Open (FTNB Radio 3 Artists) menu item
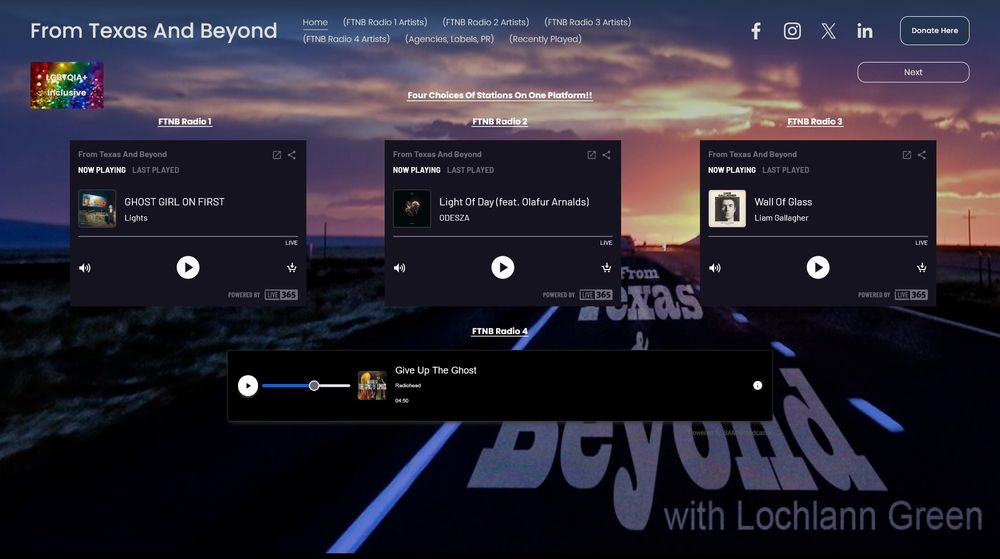Viewport: 1000px width, 559px height. 587,22
